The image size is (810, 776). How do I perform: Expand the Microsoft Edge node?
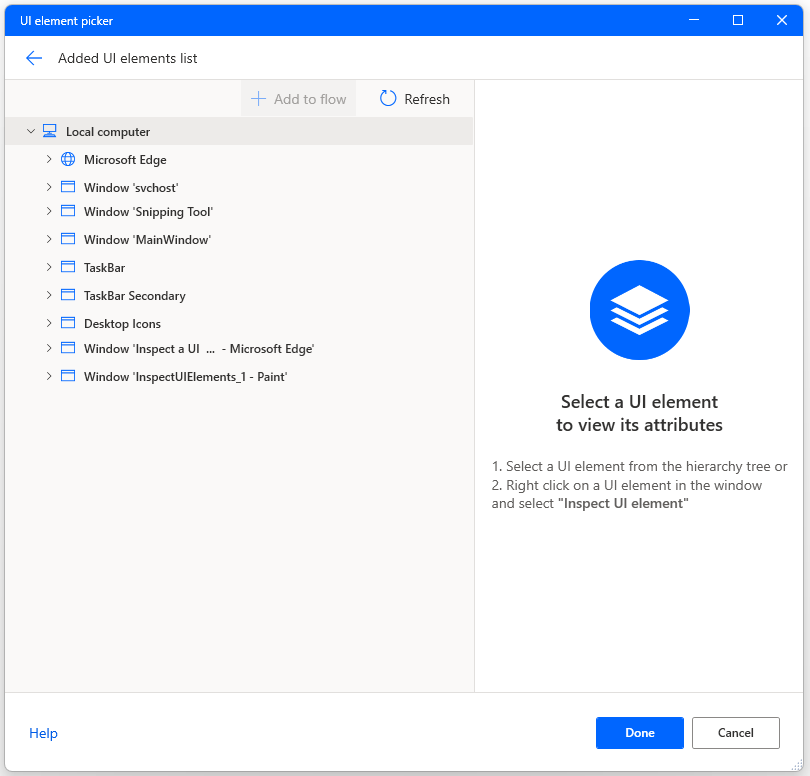pos(49,159)
